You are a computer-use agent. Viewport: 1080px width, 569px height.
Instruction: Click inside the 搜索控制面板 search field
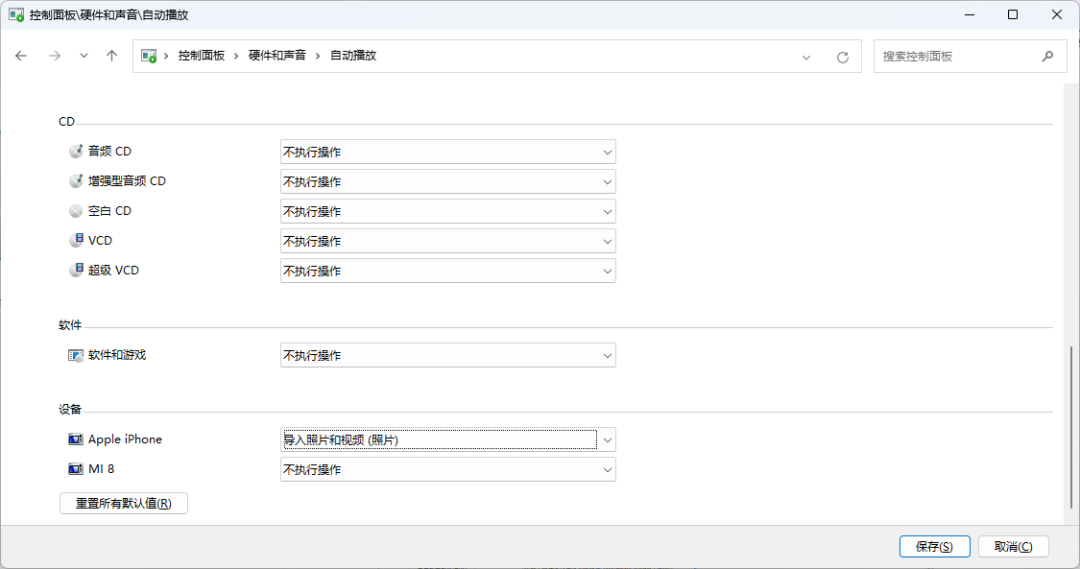(955, 56)
